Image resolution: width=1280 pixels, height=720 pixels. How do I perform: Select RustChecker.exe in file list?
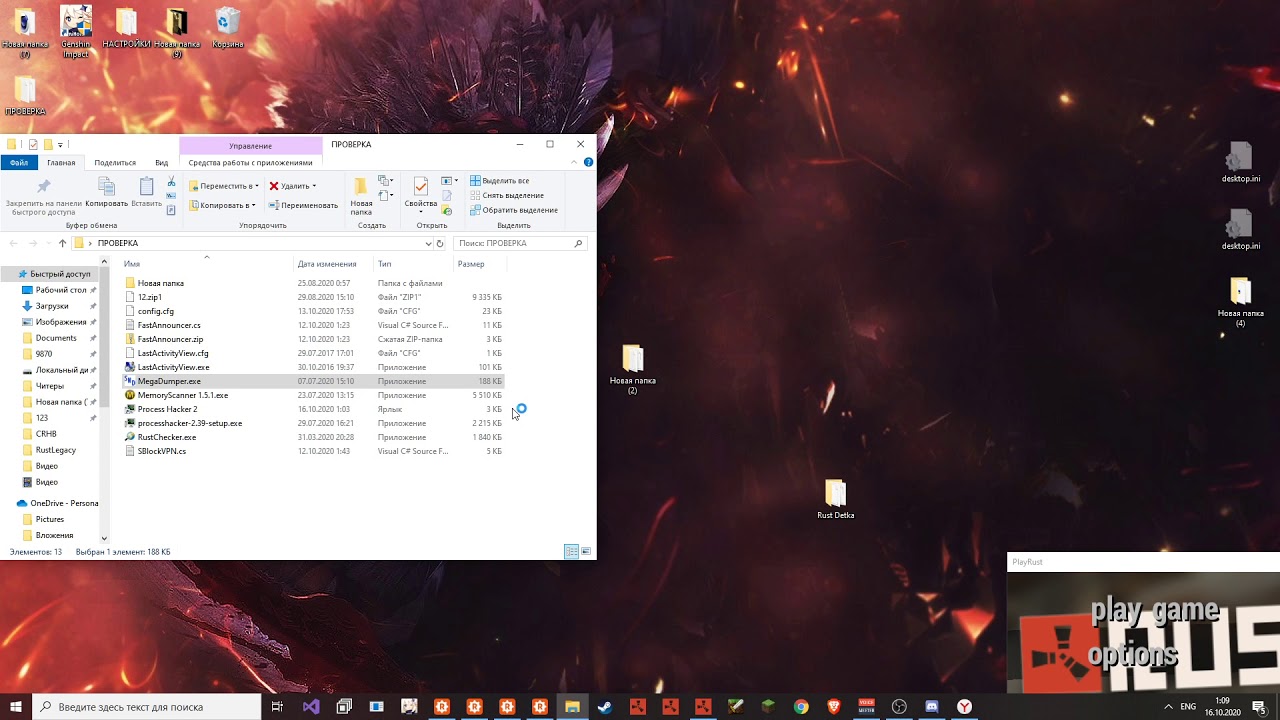[x=166, y=437]
